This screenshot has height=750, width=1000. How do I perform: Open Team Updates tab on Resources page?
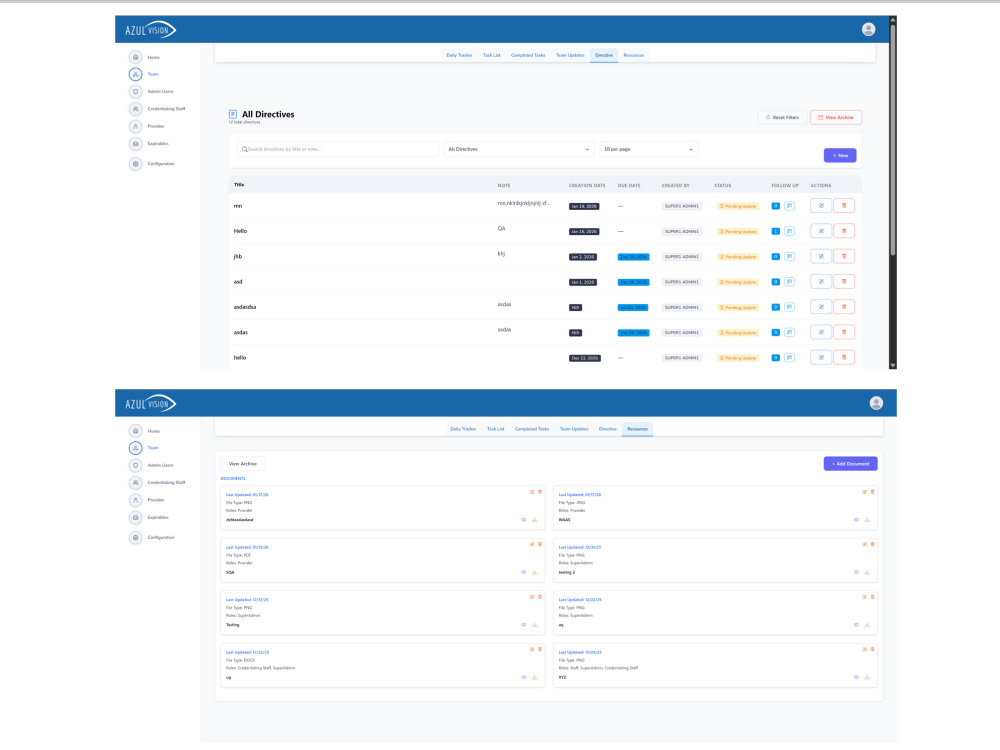coord(574,429)
